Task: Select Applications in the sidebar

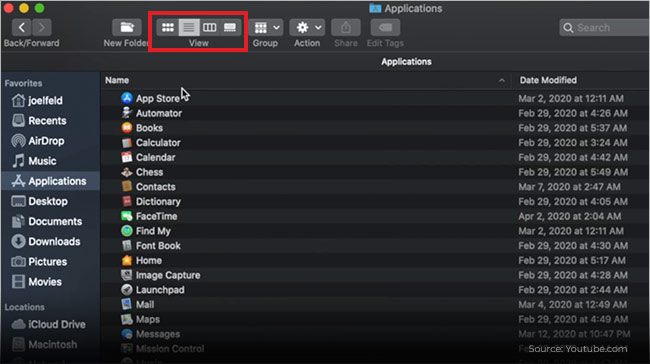Action: (x=49, y=181)
